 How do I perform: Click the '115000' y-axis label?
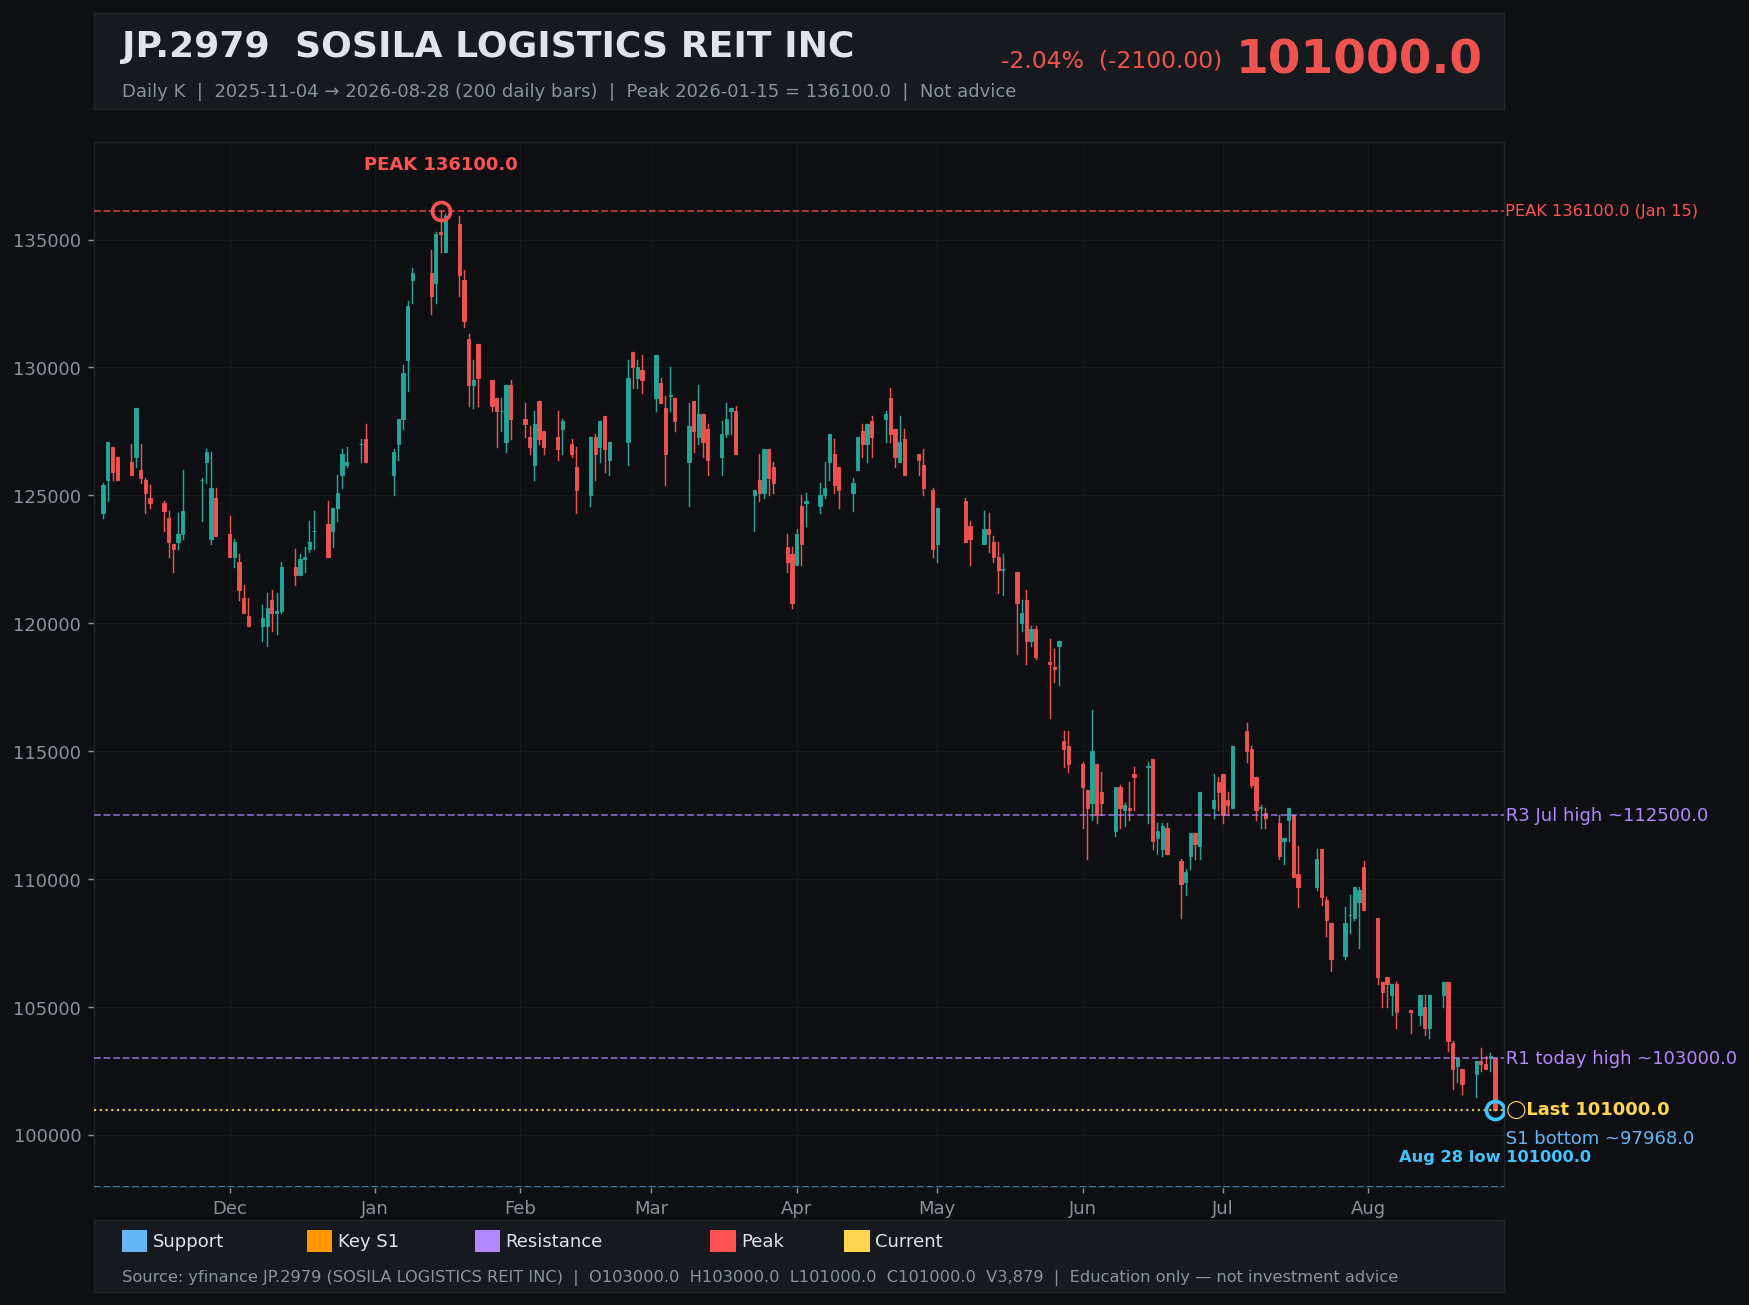coord(48,753)
